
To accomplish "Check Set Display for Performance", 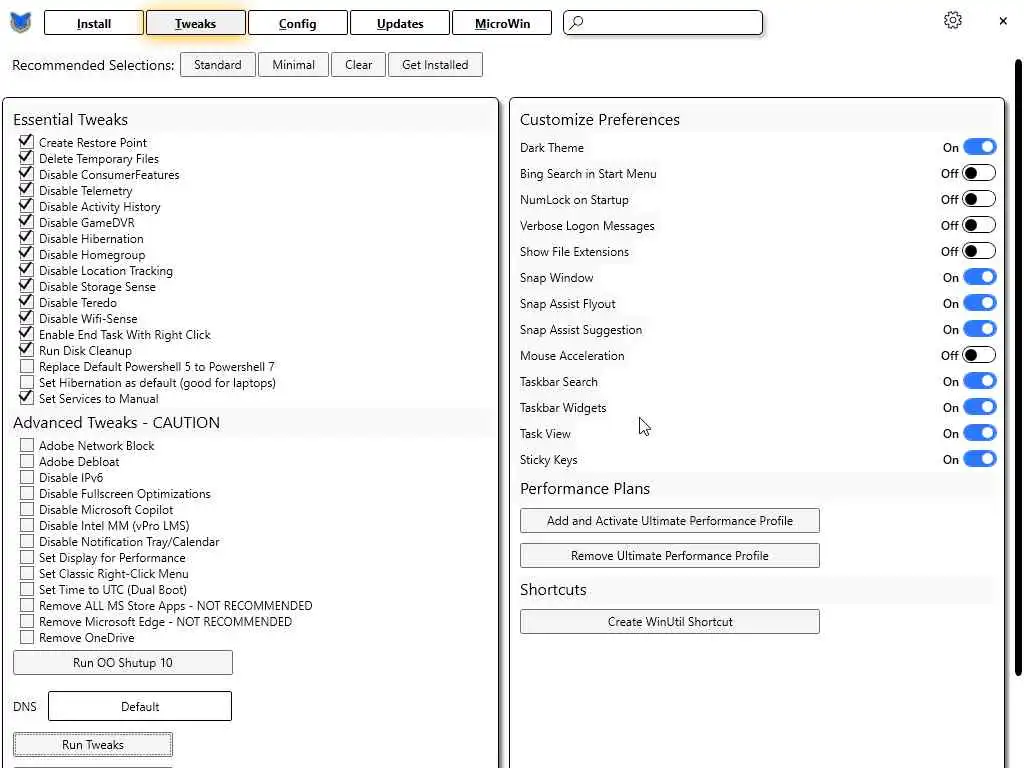I will click(x=27, y=557).
